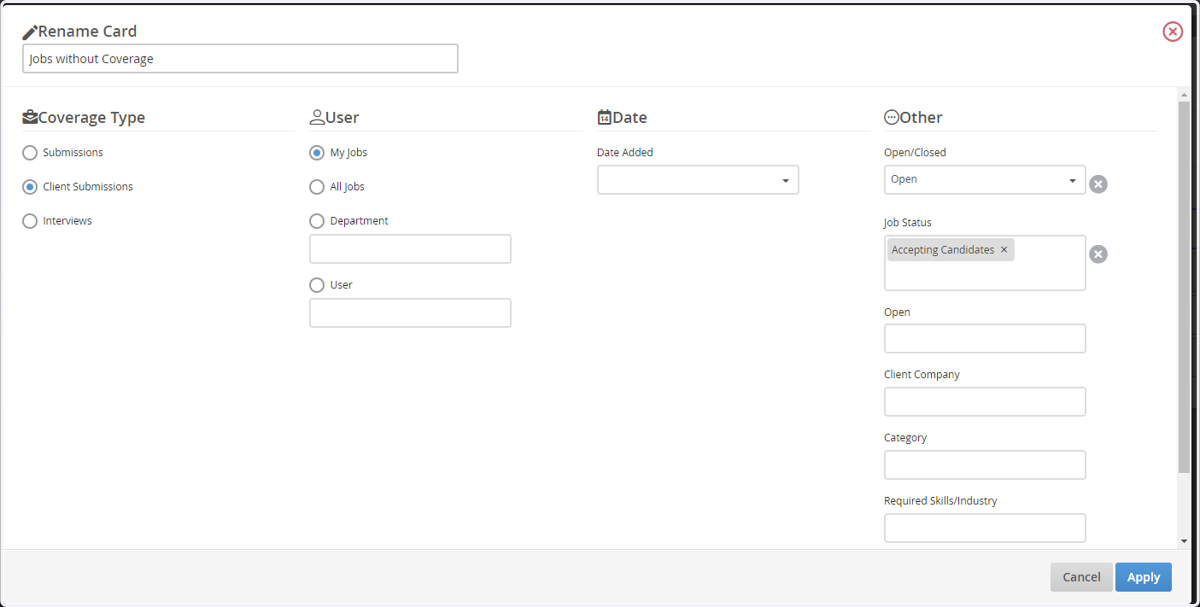Viewport: 1200px width, 607px height.
Task: Click the person icon next to User heading
Action: pyautogui.click(x=317, y=117)
